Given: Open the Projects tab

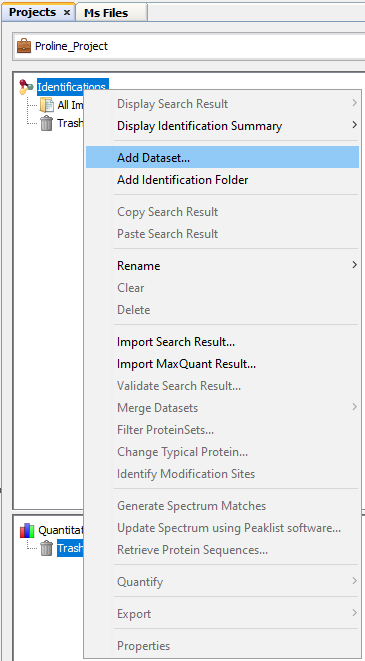Looking at the screenshot, I should [x=32, y=12].
